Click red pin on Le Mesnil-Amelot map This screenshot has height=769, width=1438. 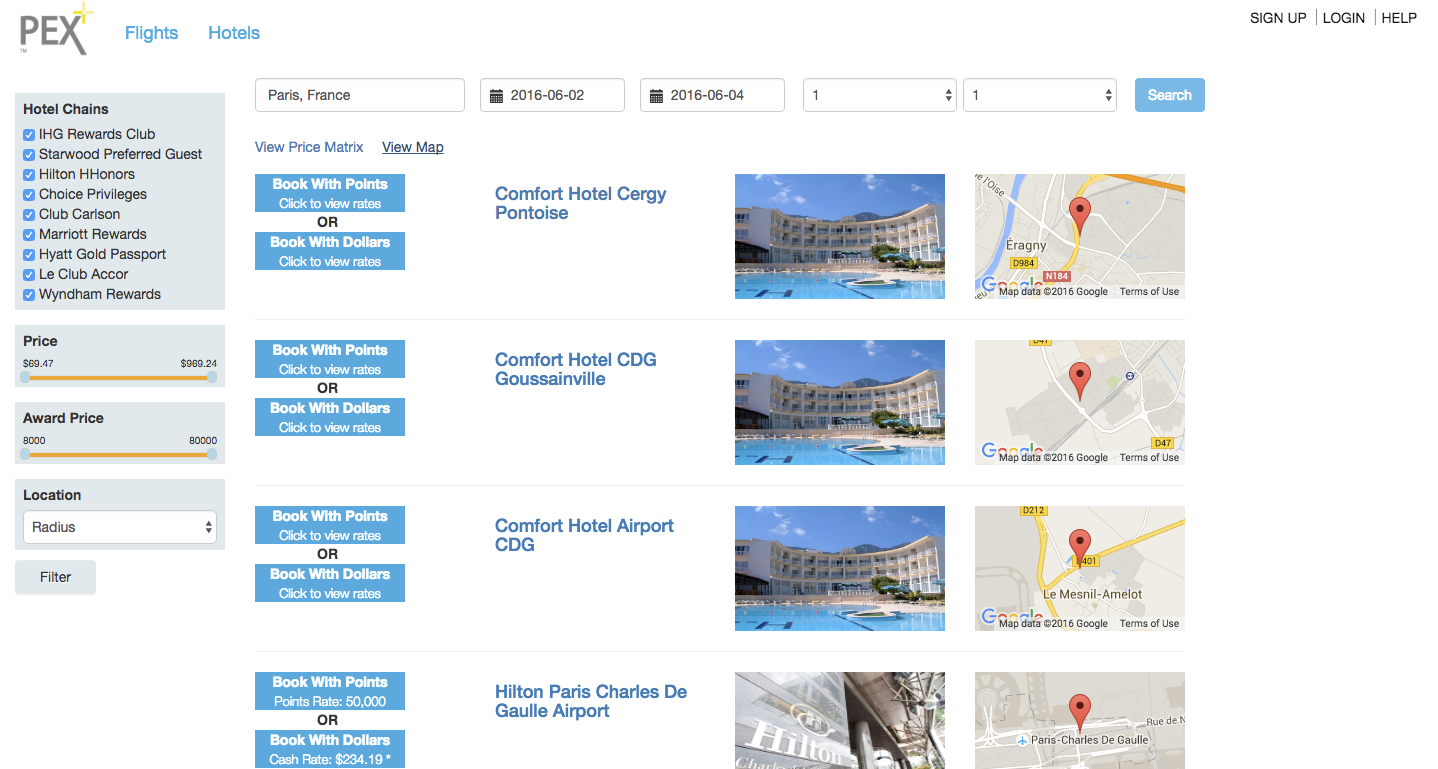[x=1079, y=547]
